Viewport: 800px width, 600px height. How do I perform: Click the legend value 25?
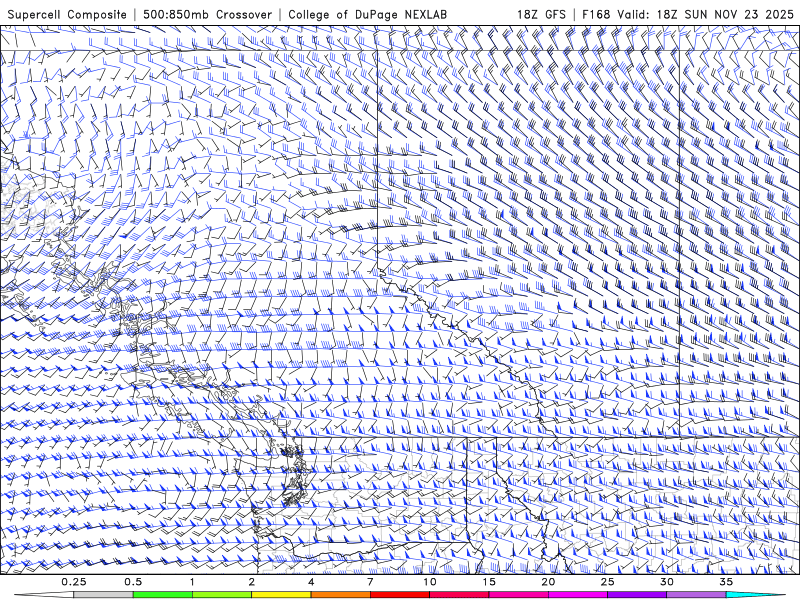click(x=607, y=582)
